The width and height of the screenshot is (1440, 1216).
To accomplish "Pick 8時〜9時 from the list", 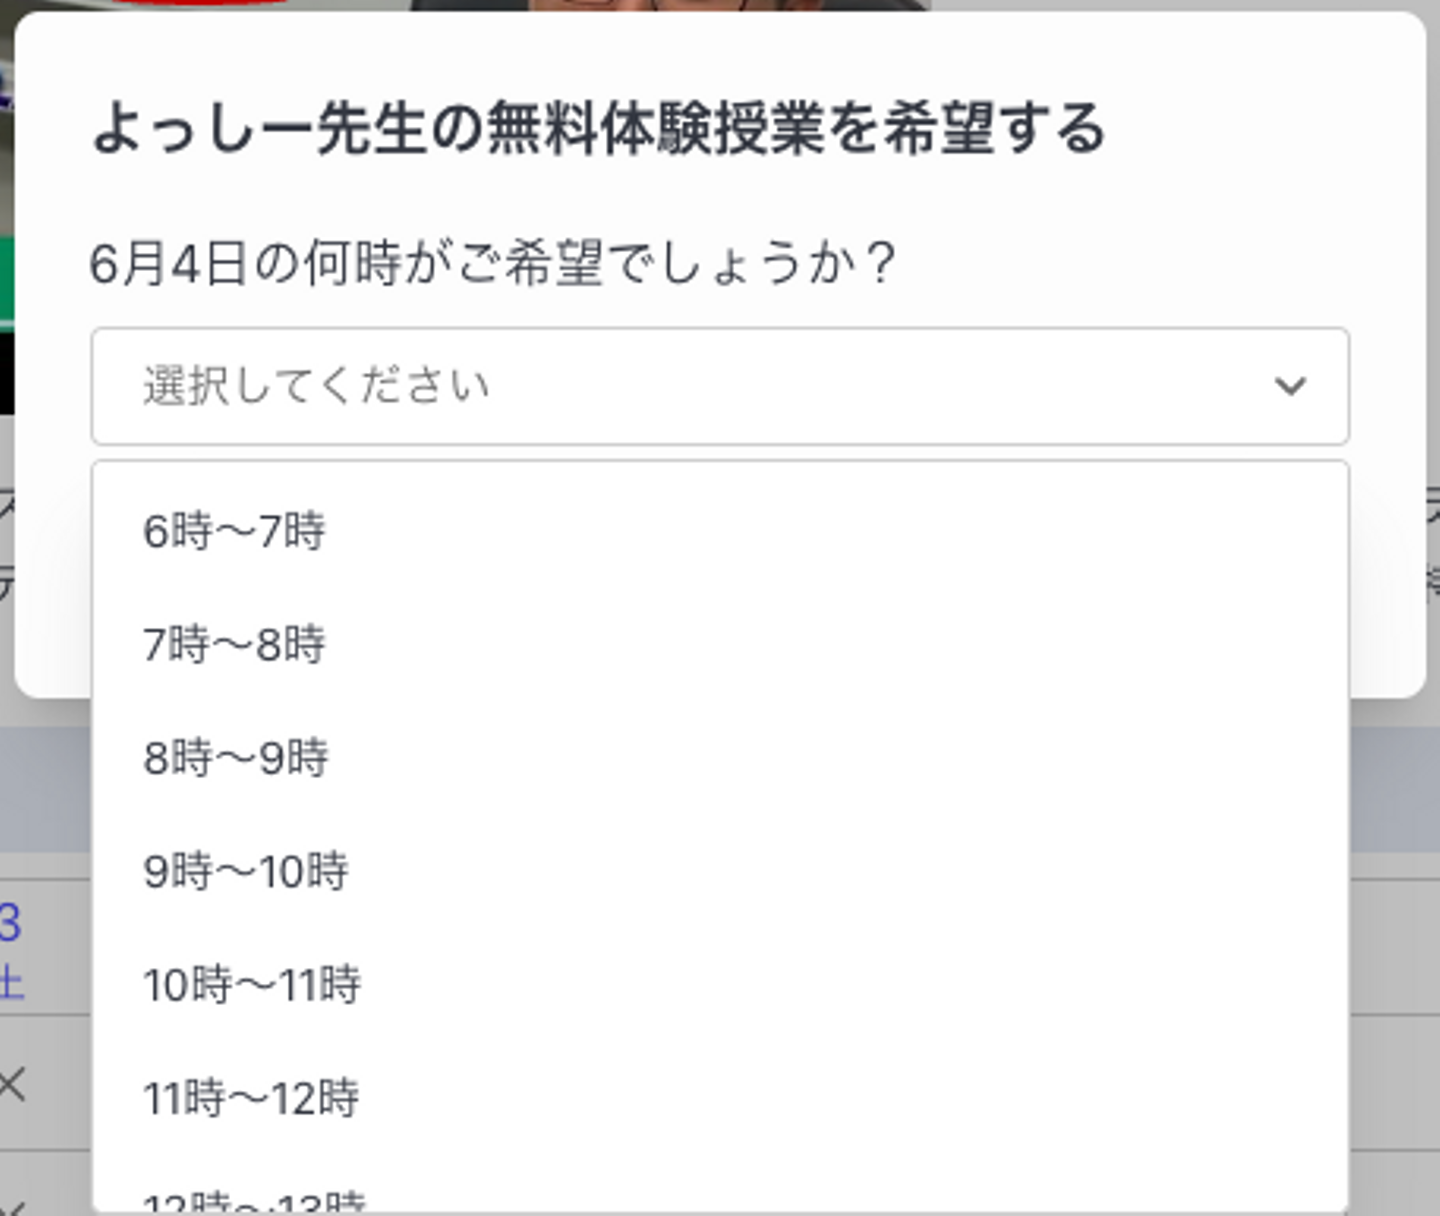I will 236,757.
